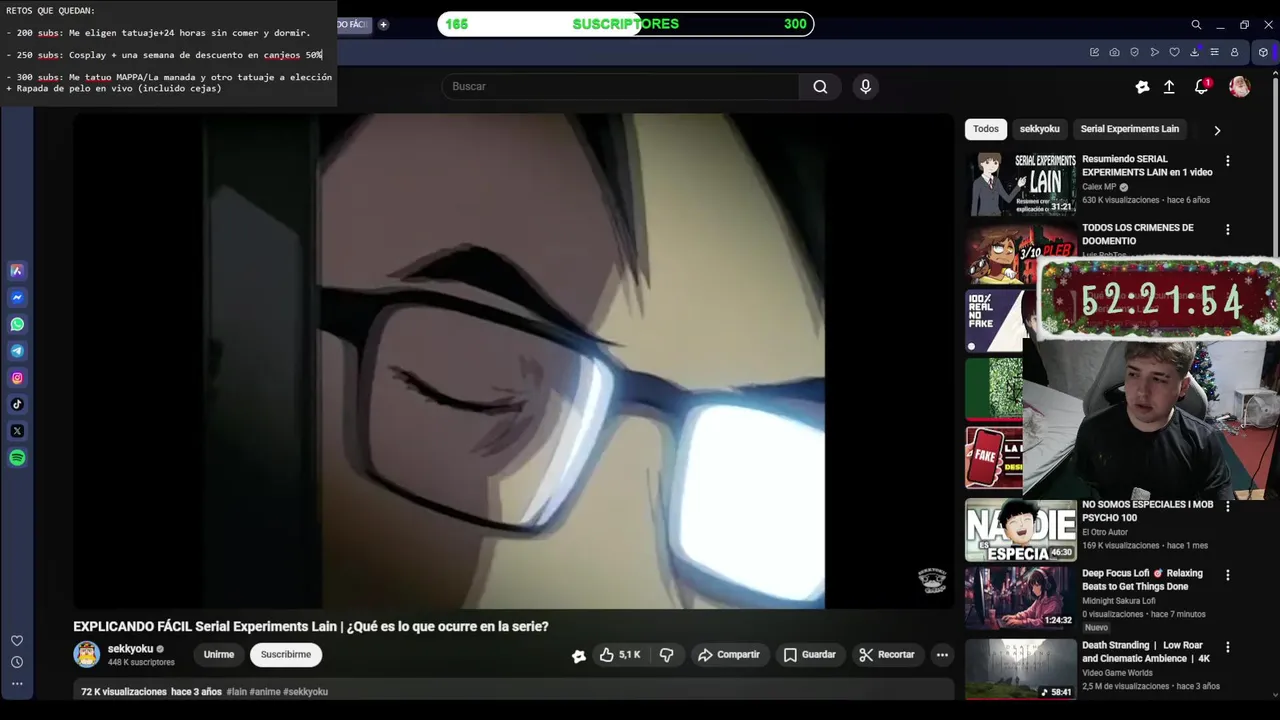Viewport: 1280px width, 720px height.
Task: Open Spotify in Opera sidebar
Action: tap(17, 458)
